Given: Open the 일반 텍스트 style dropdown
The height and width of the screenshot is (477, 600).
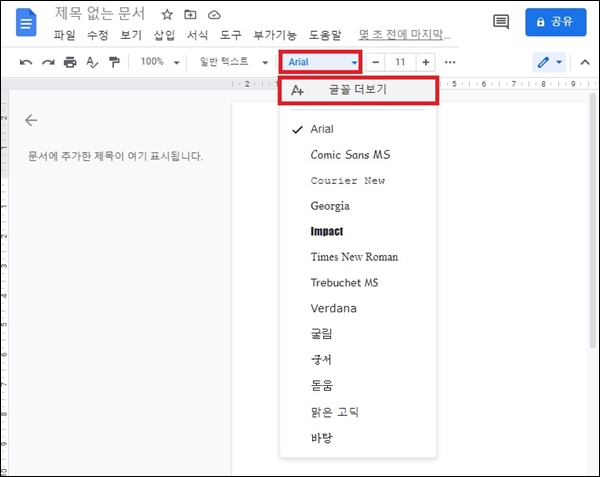Looking at the screenshot, I should 233,62.
